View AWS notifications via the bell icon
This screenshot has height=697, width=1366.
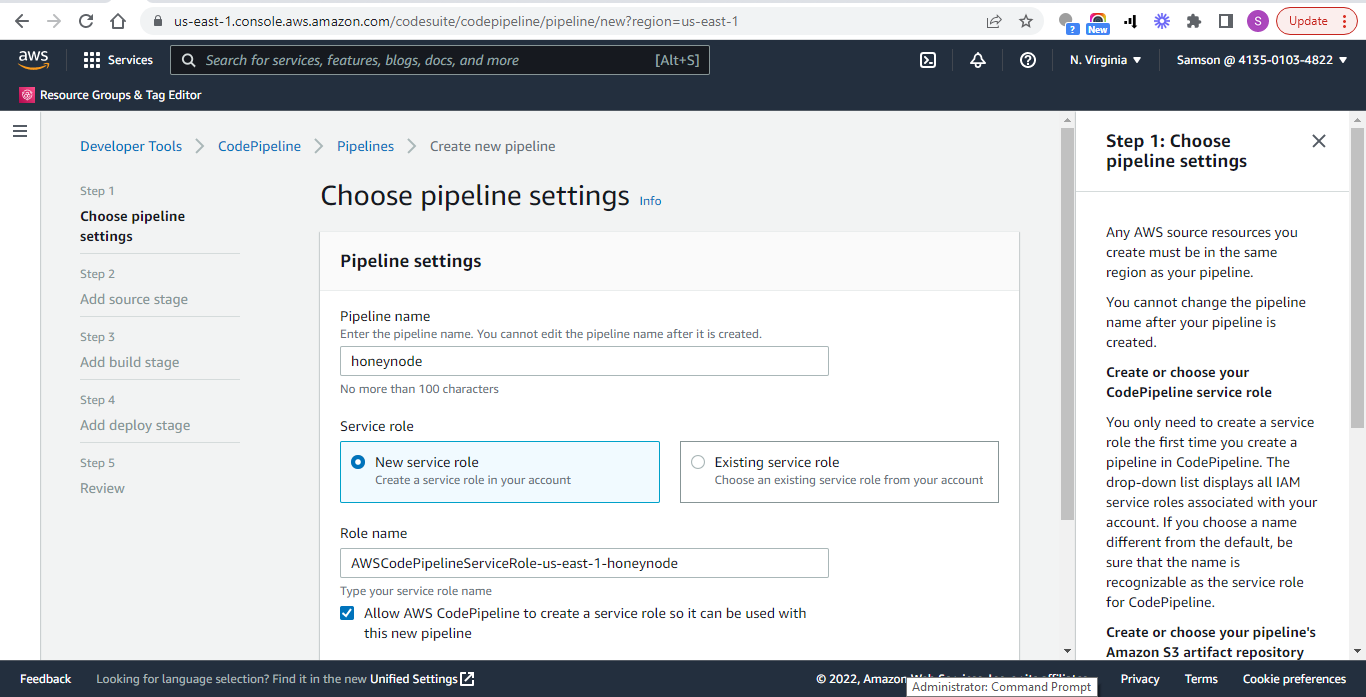point(977,60)
